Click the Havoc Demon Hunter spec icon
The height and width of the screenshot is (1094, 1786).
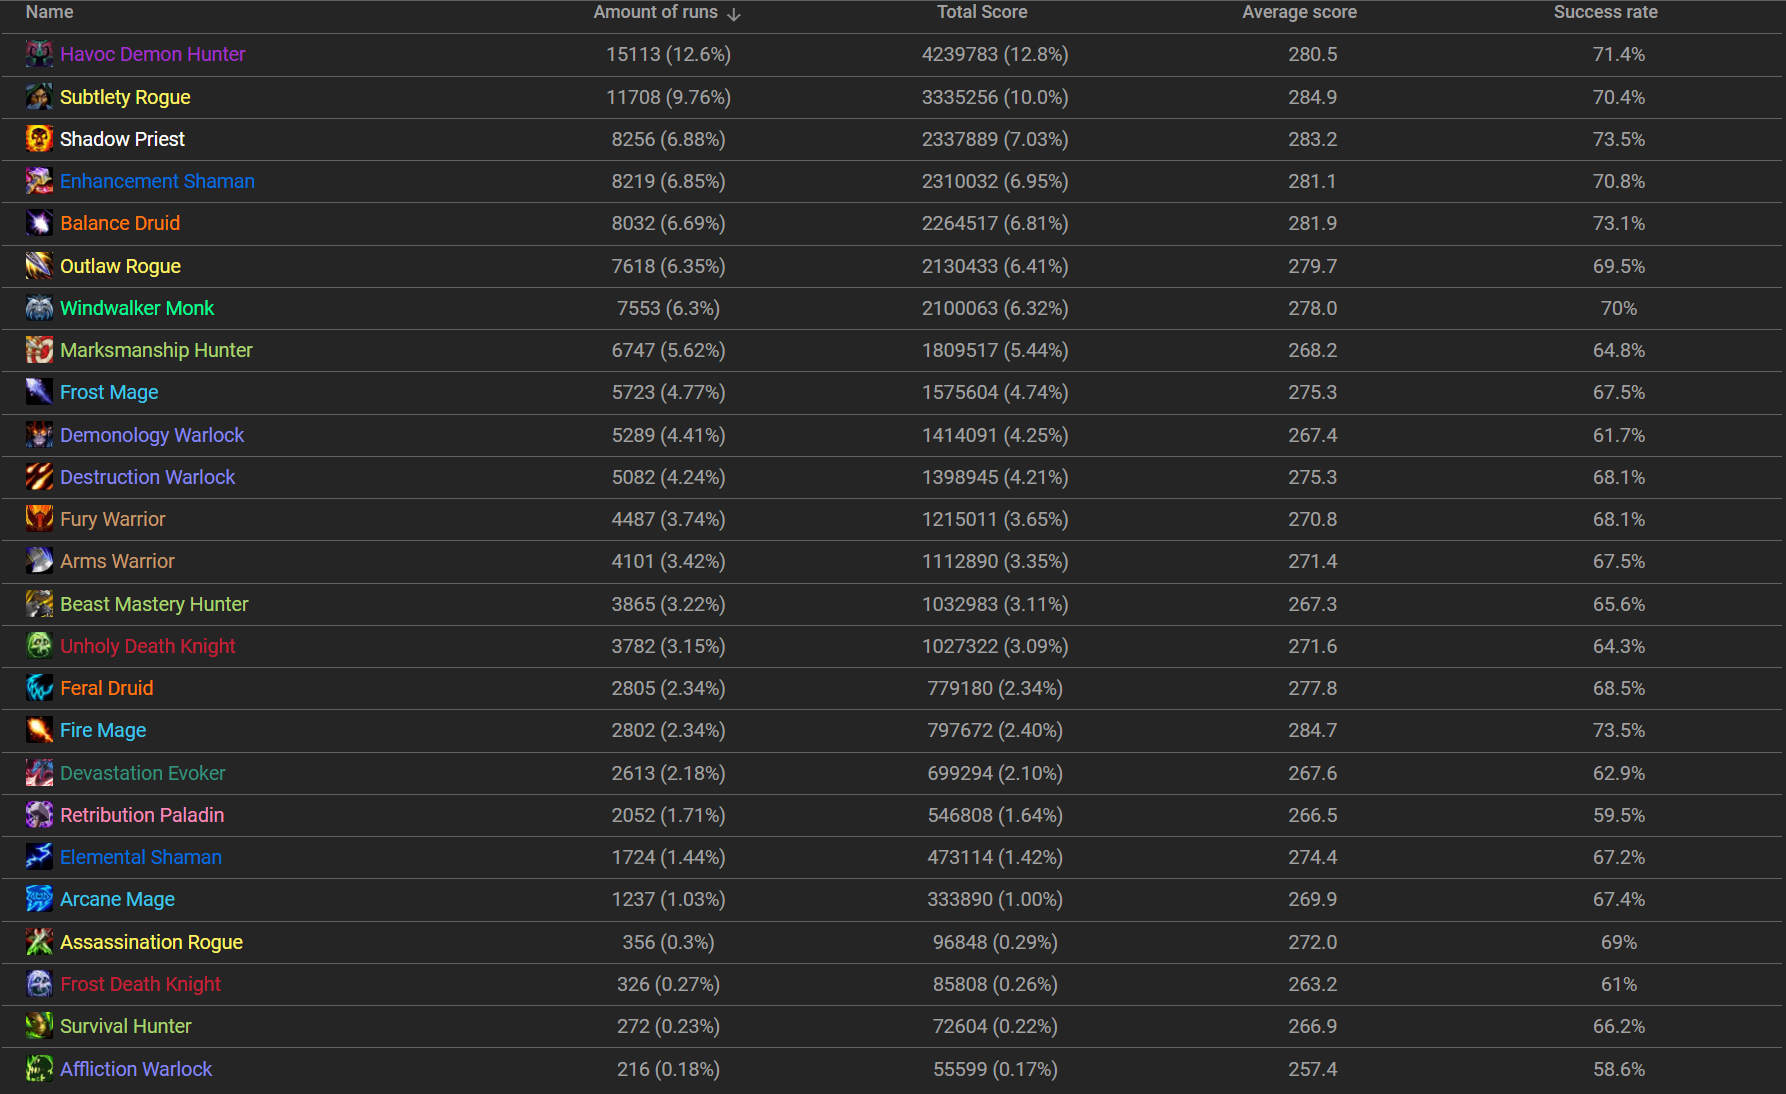click(39, 54)
